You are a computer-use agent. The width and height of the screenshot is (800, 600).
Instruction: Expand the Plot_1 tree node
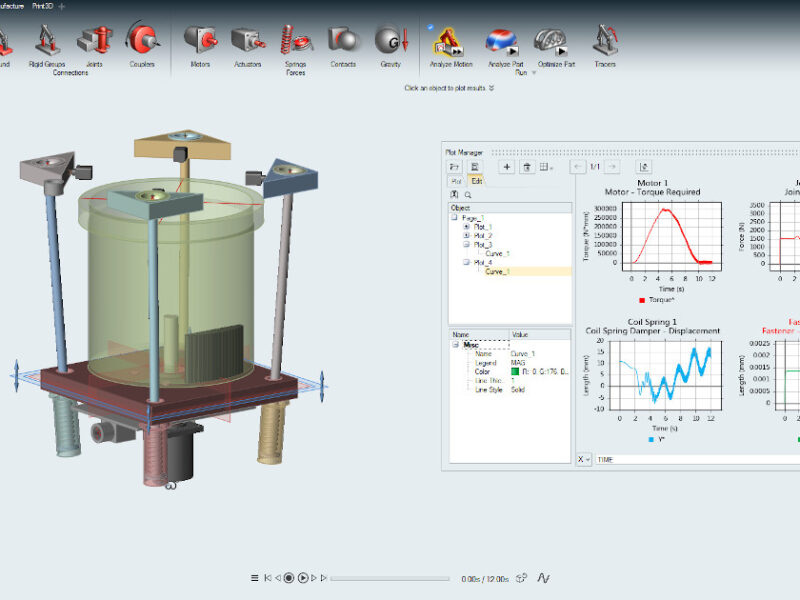click(x=466, y=227)
